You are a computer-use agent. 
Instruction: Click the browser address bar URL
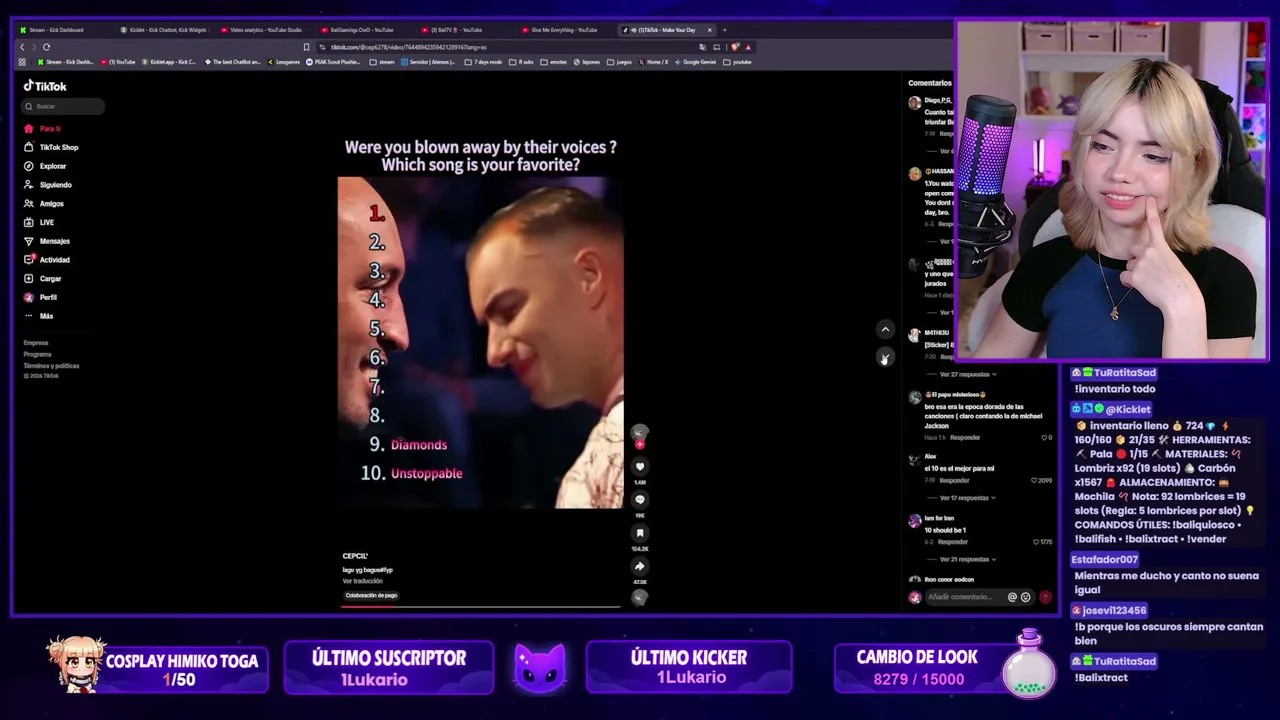410,47
